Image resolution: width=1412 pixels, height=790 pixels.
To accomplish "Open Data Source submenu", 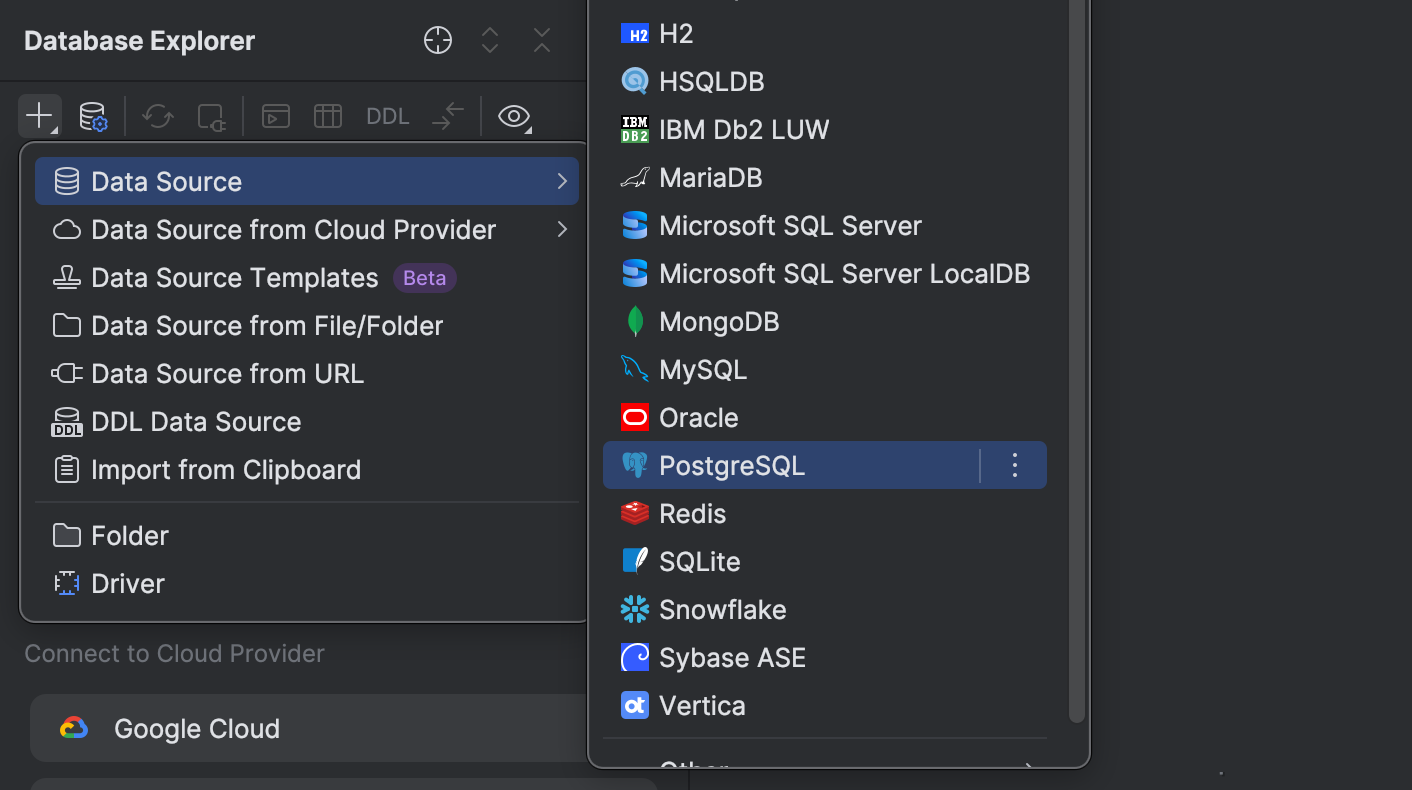I will pyautogui.click(x=307, y=181).
